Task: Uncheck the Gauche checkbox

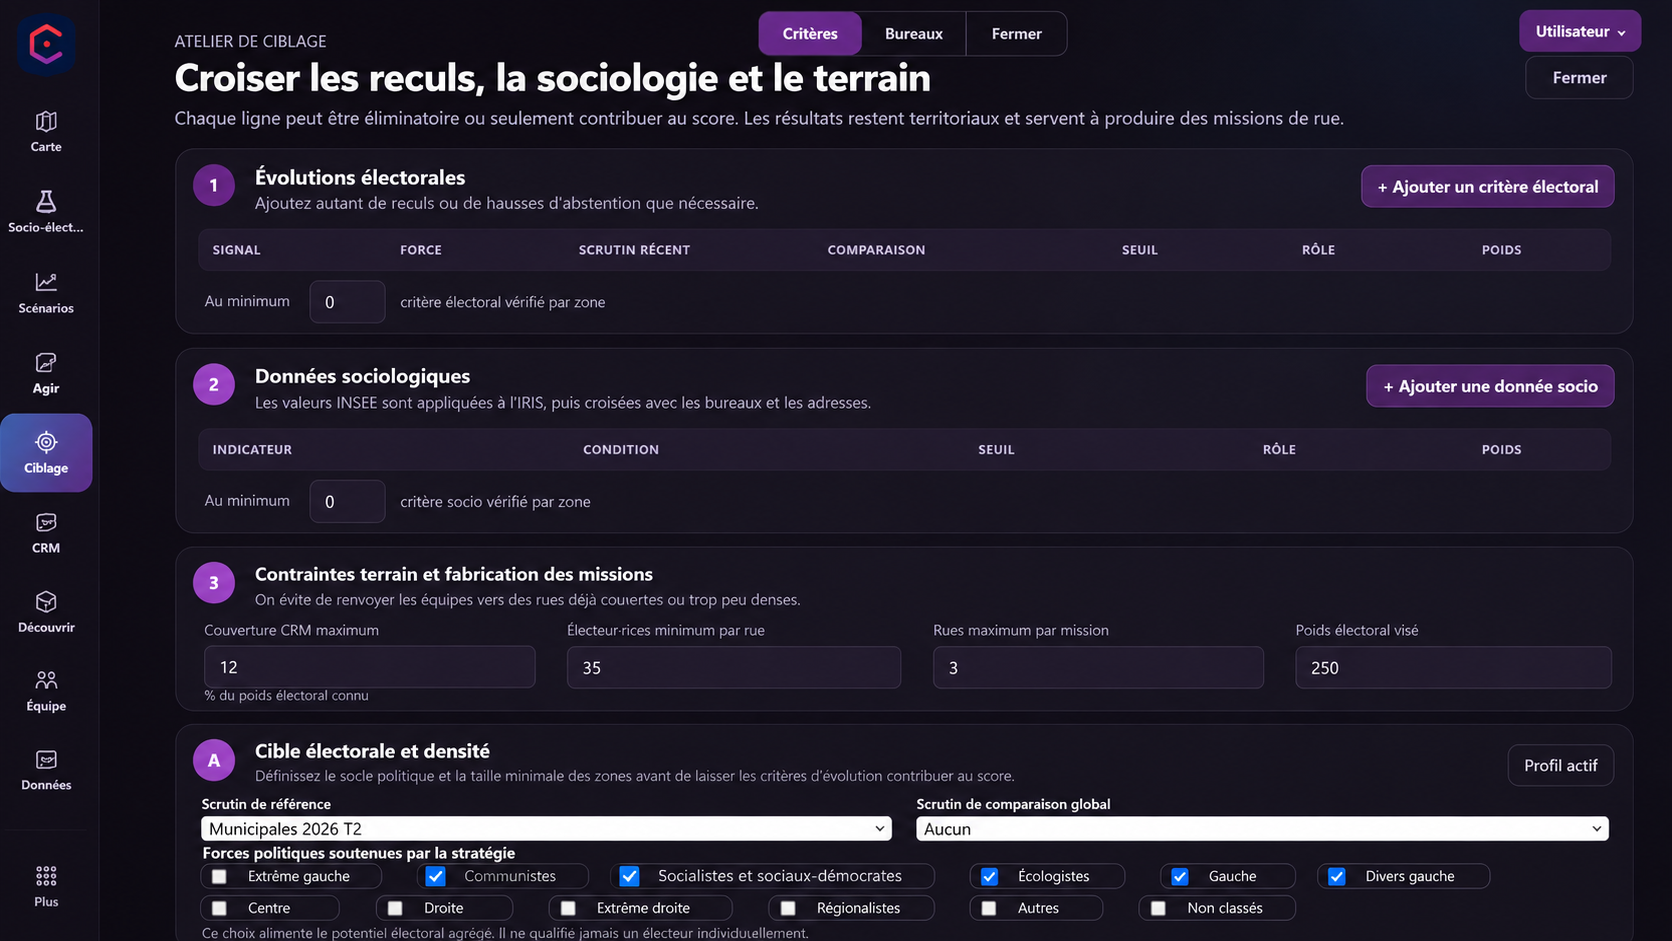Action: point(1180,877)
